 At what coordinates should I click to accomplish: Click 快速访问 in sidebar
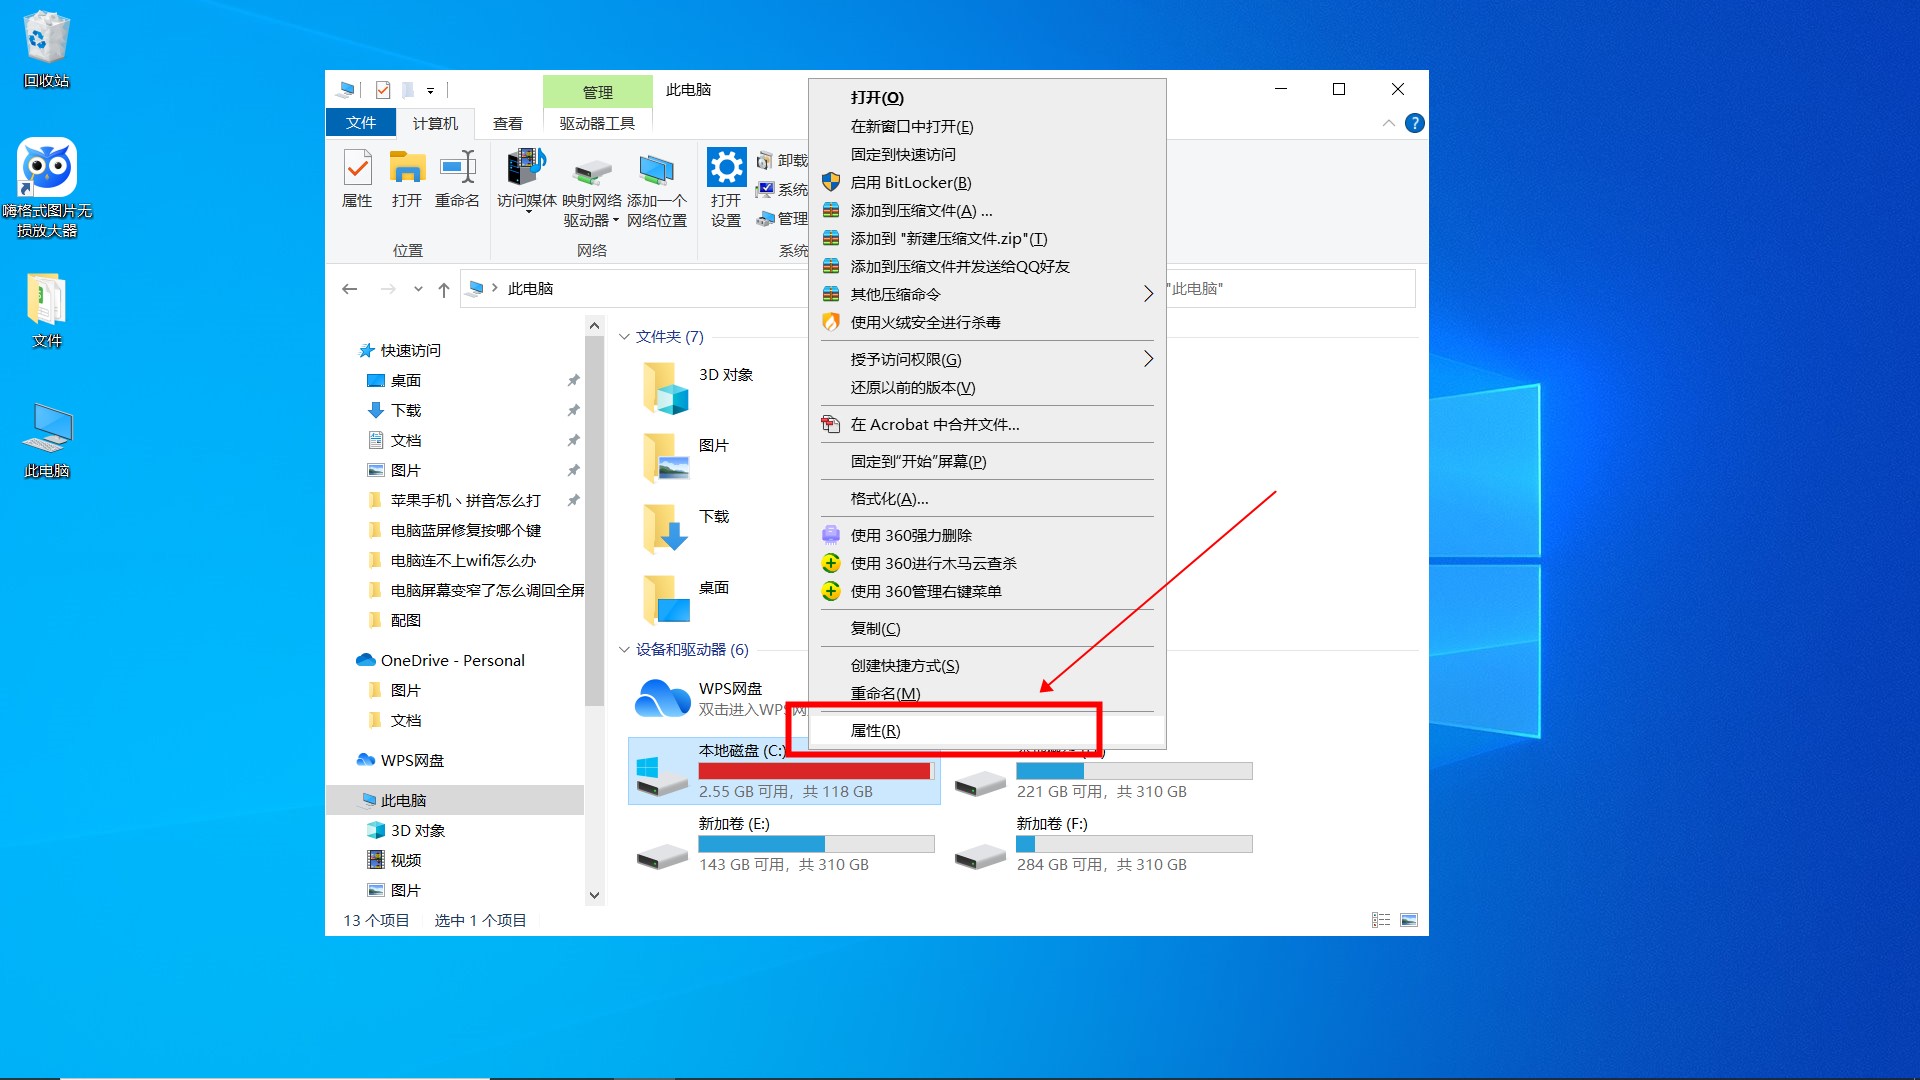(413, 349)
